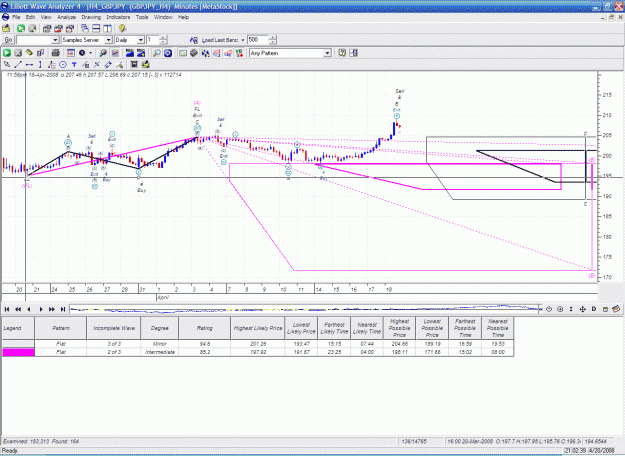The height and width of the screenshot is (456, 625).
Task: Click the Pattern column header
Action: click(61, 328)
